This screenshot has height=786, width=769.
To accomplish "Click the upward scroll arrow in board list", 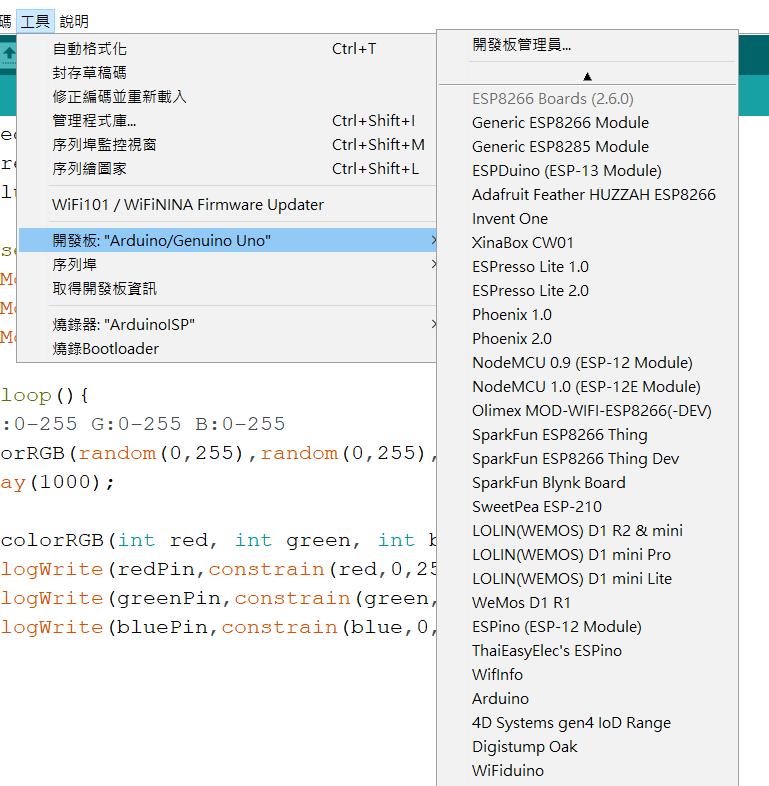I will 587,76.
